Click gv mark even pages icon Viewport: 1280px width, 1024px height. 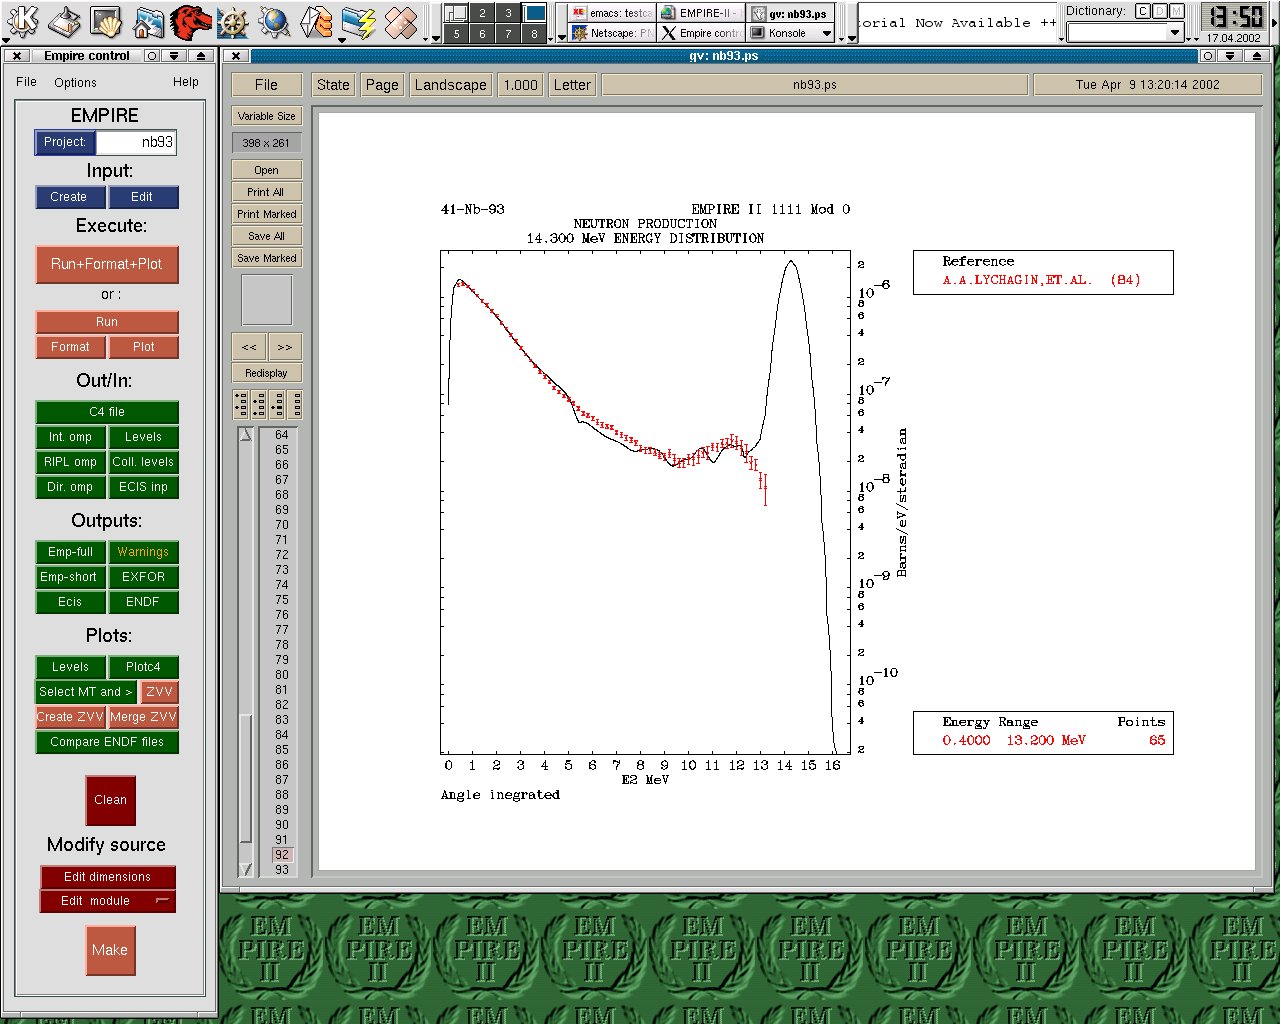(259, 404)
